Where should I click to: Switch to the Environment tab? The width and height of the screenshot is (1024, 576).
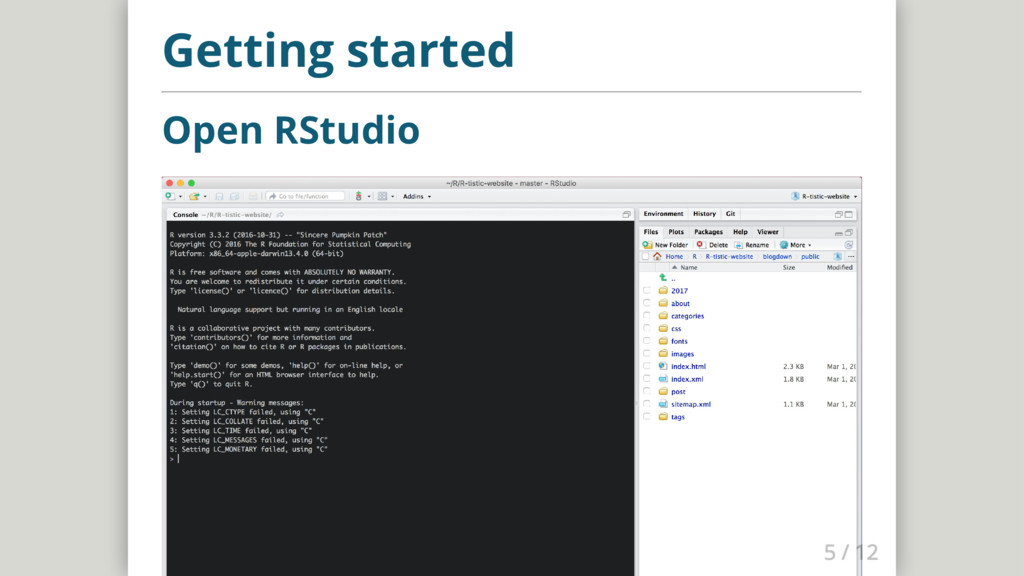663,214
